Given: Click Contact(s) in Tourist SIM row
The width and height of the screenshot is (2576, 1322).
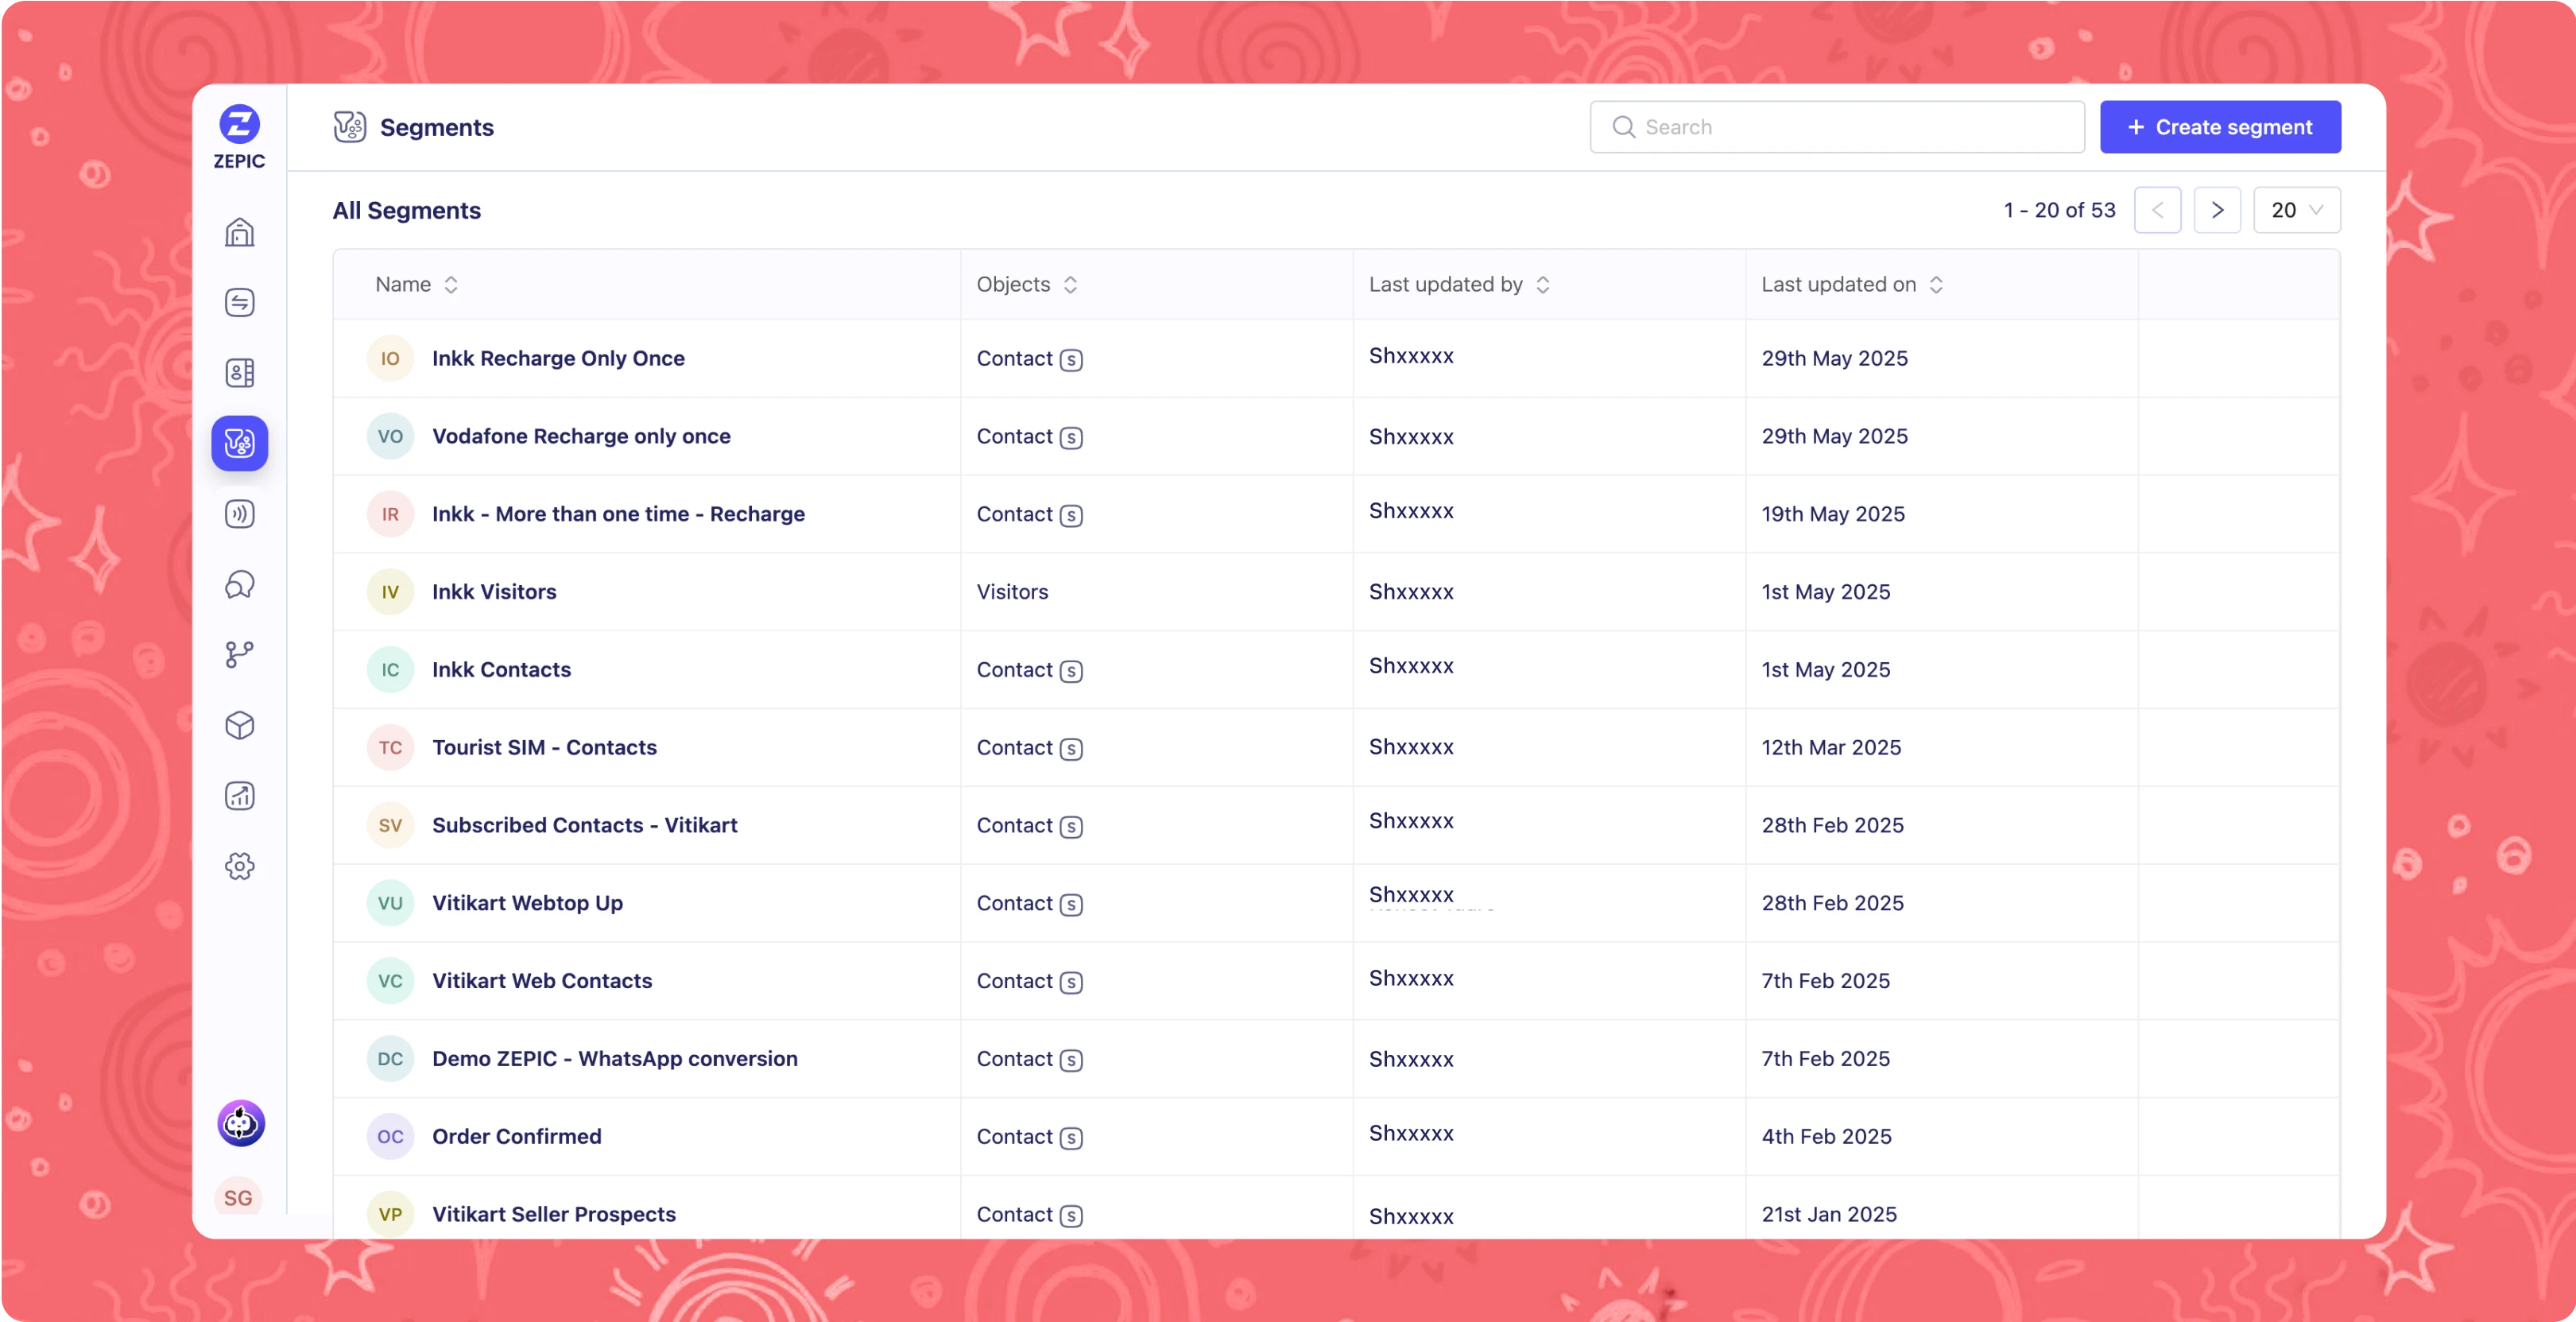Looking at the screenshot, I should pos(1029,748).
